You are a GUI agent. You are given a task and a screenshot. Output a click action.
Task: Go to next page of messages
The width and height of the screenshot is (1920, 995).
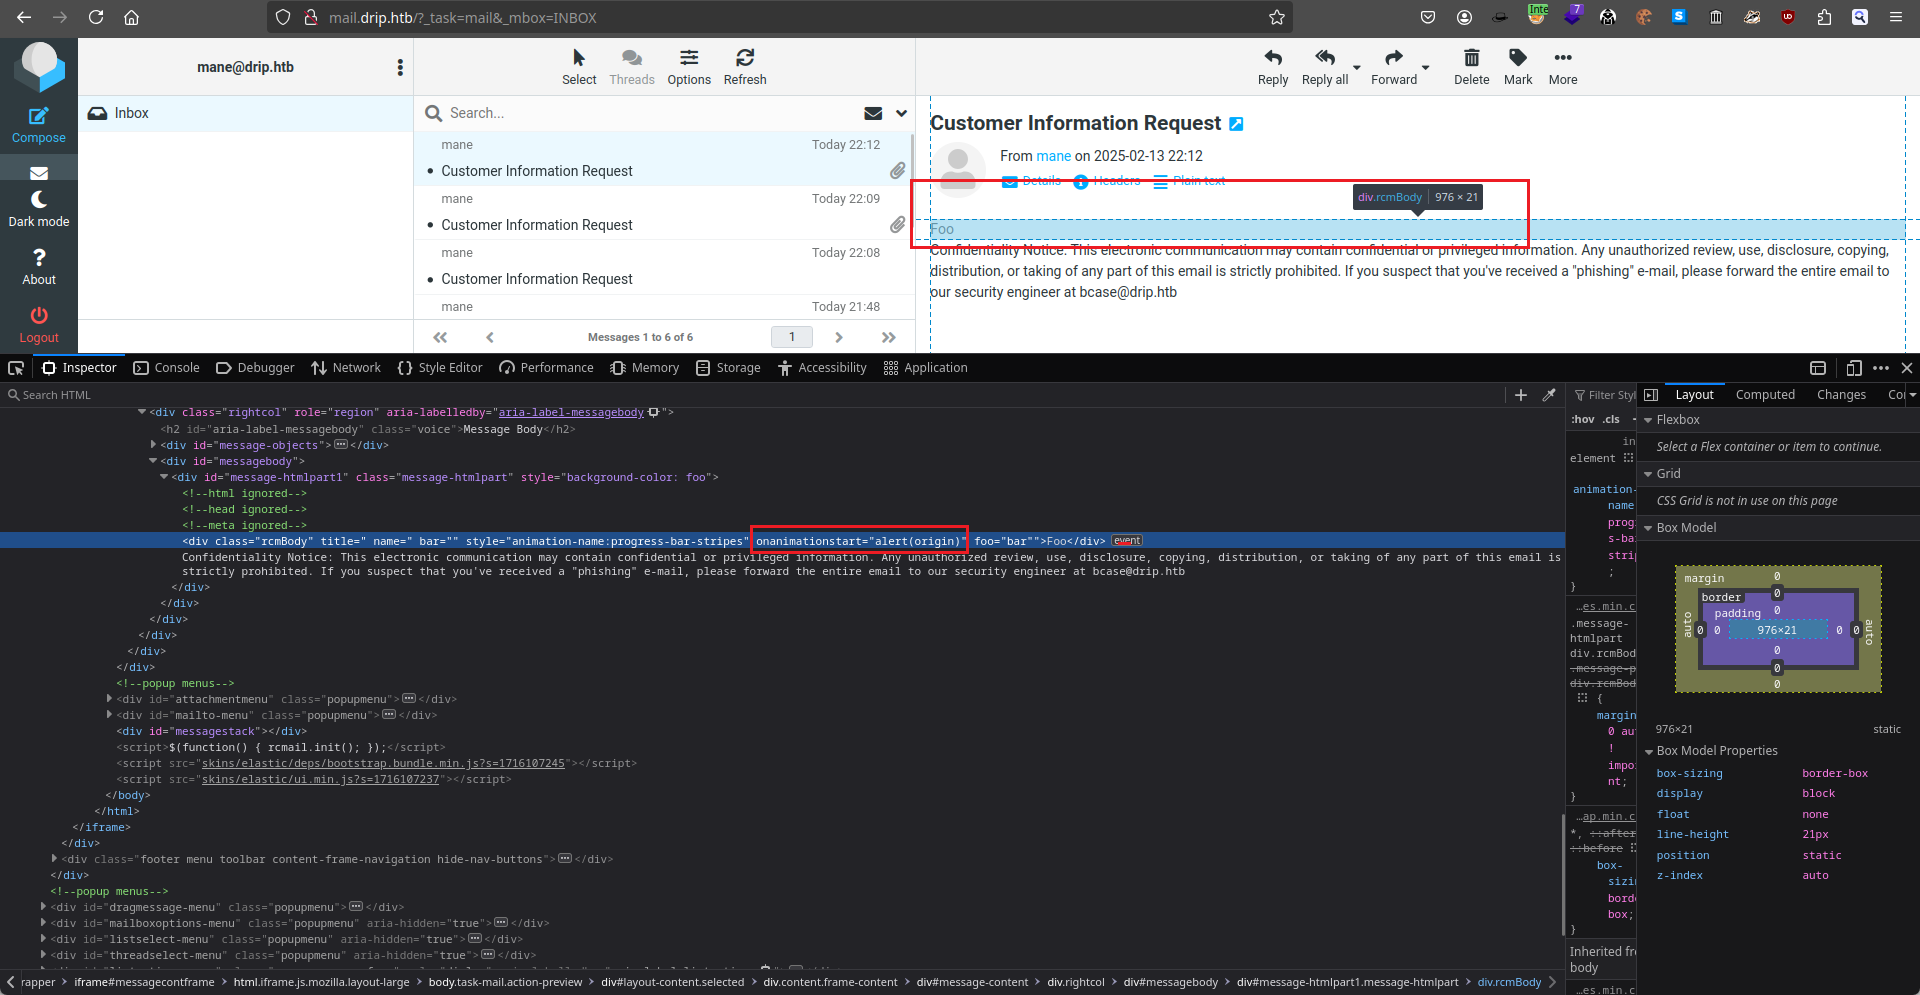[x=838, y=337]
